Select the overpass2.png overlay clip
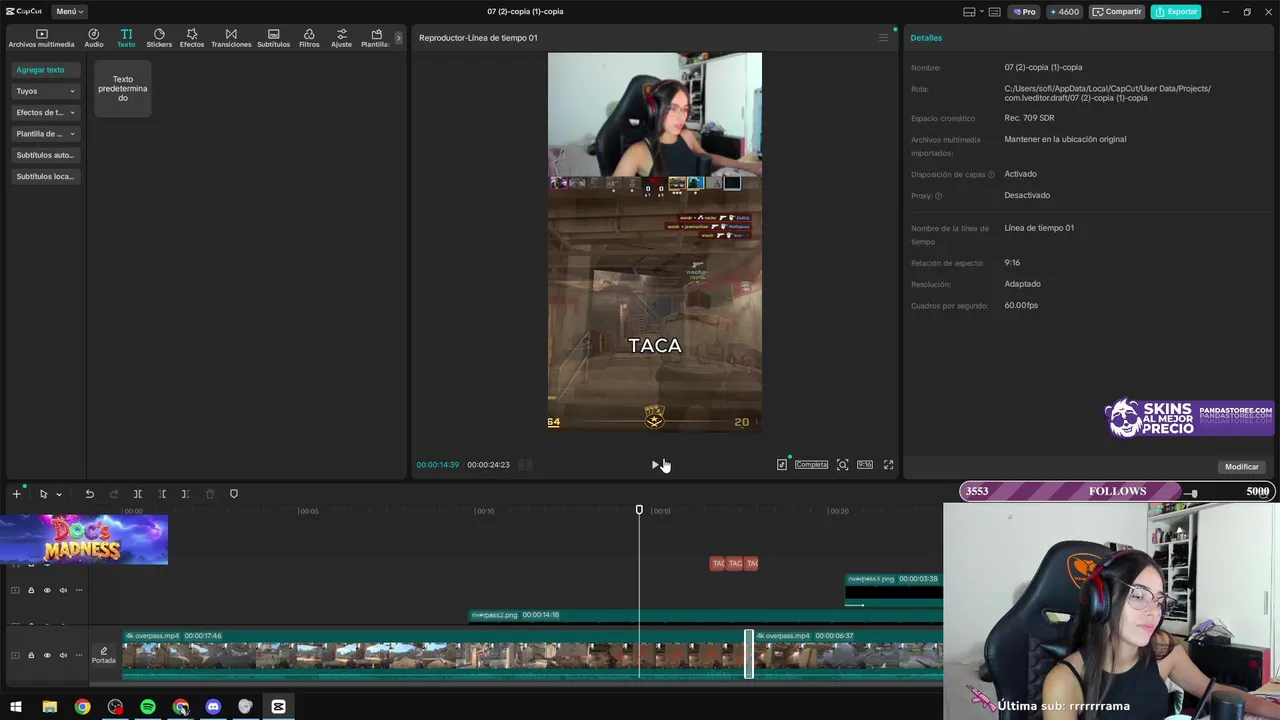The height and width of the screenshot is (720, 1280). (x=706, y=615)
